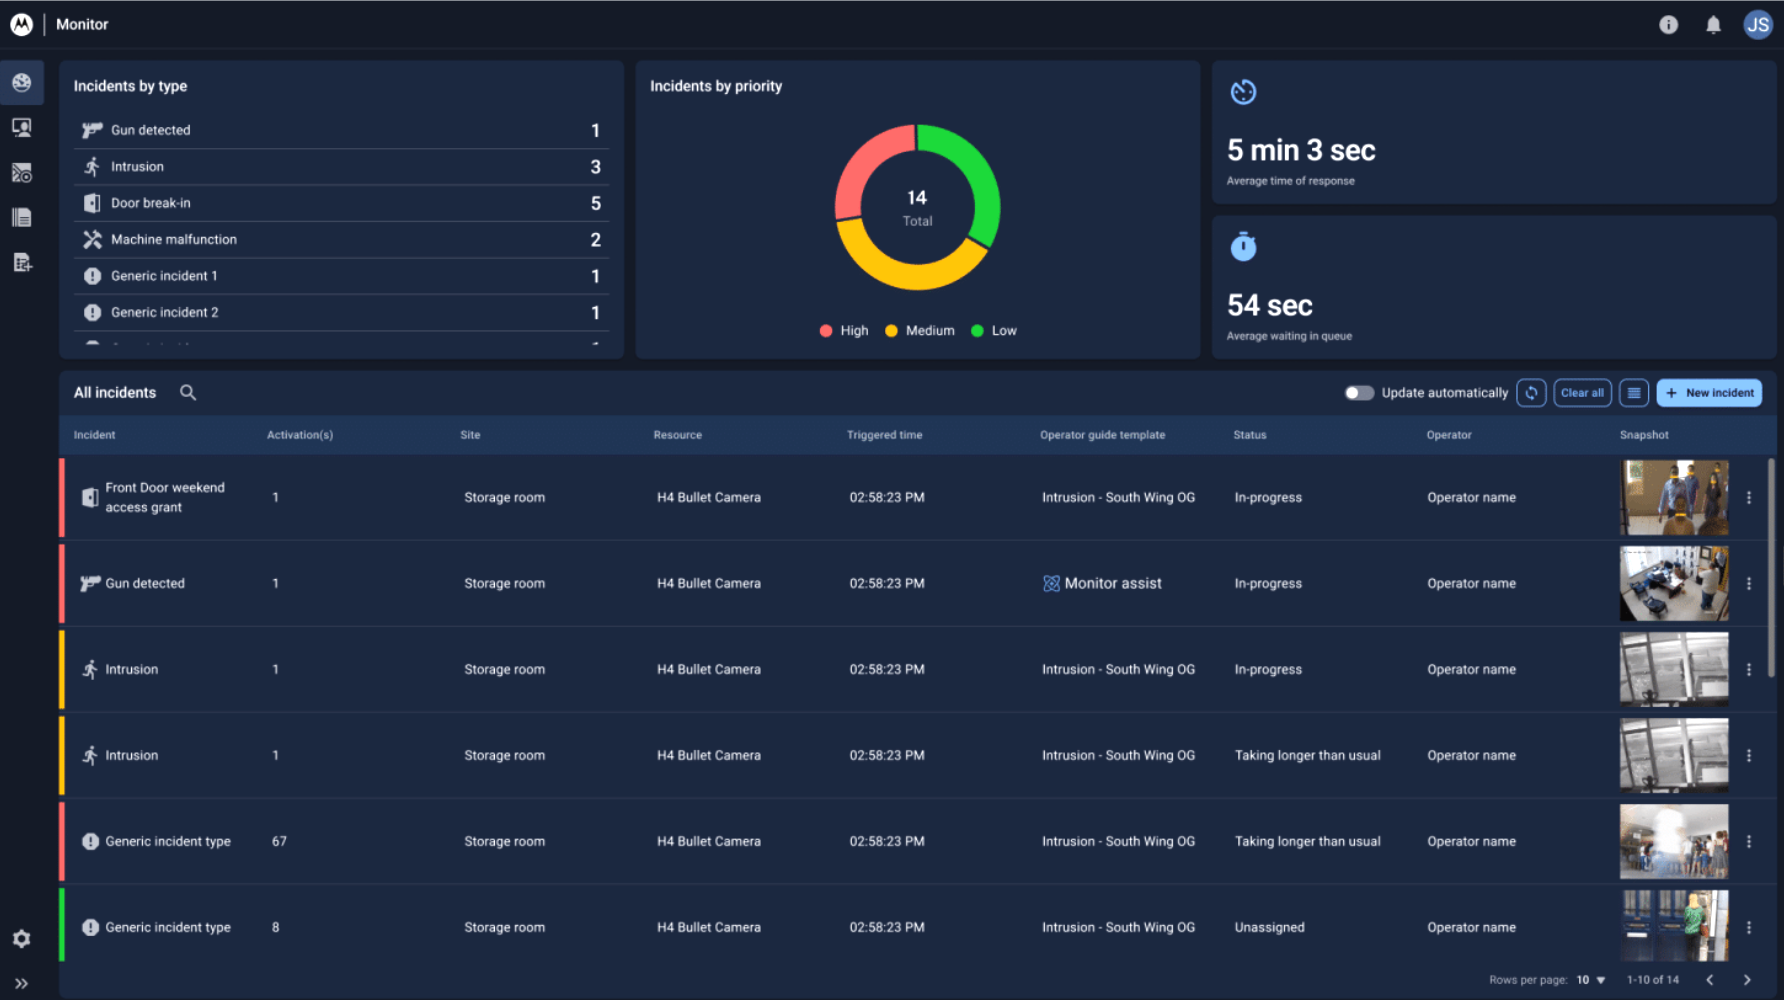Viewport: 1784px width, 1000px height.
Task: Enable the Update automatically toggle
Action: [1360, 392]
